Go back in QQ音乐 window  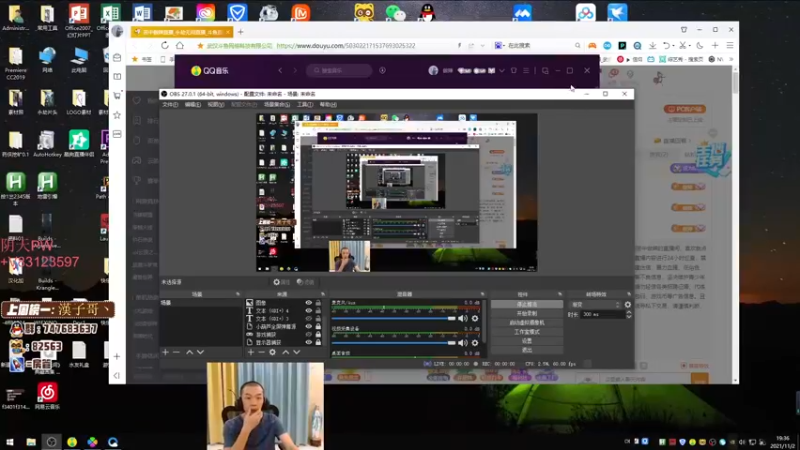coord(280,70)
